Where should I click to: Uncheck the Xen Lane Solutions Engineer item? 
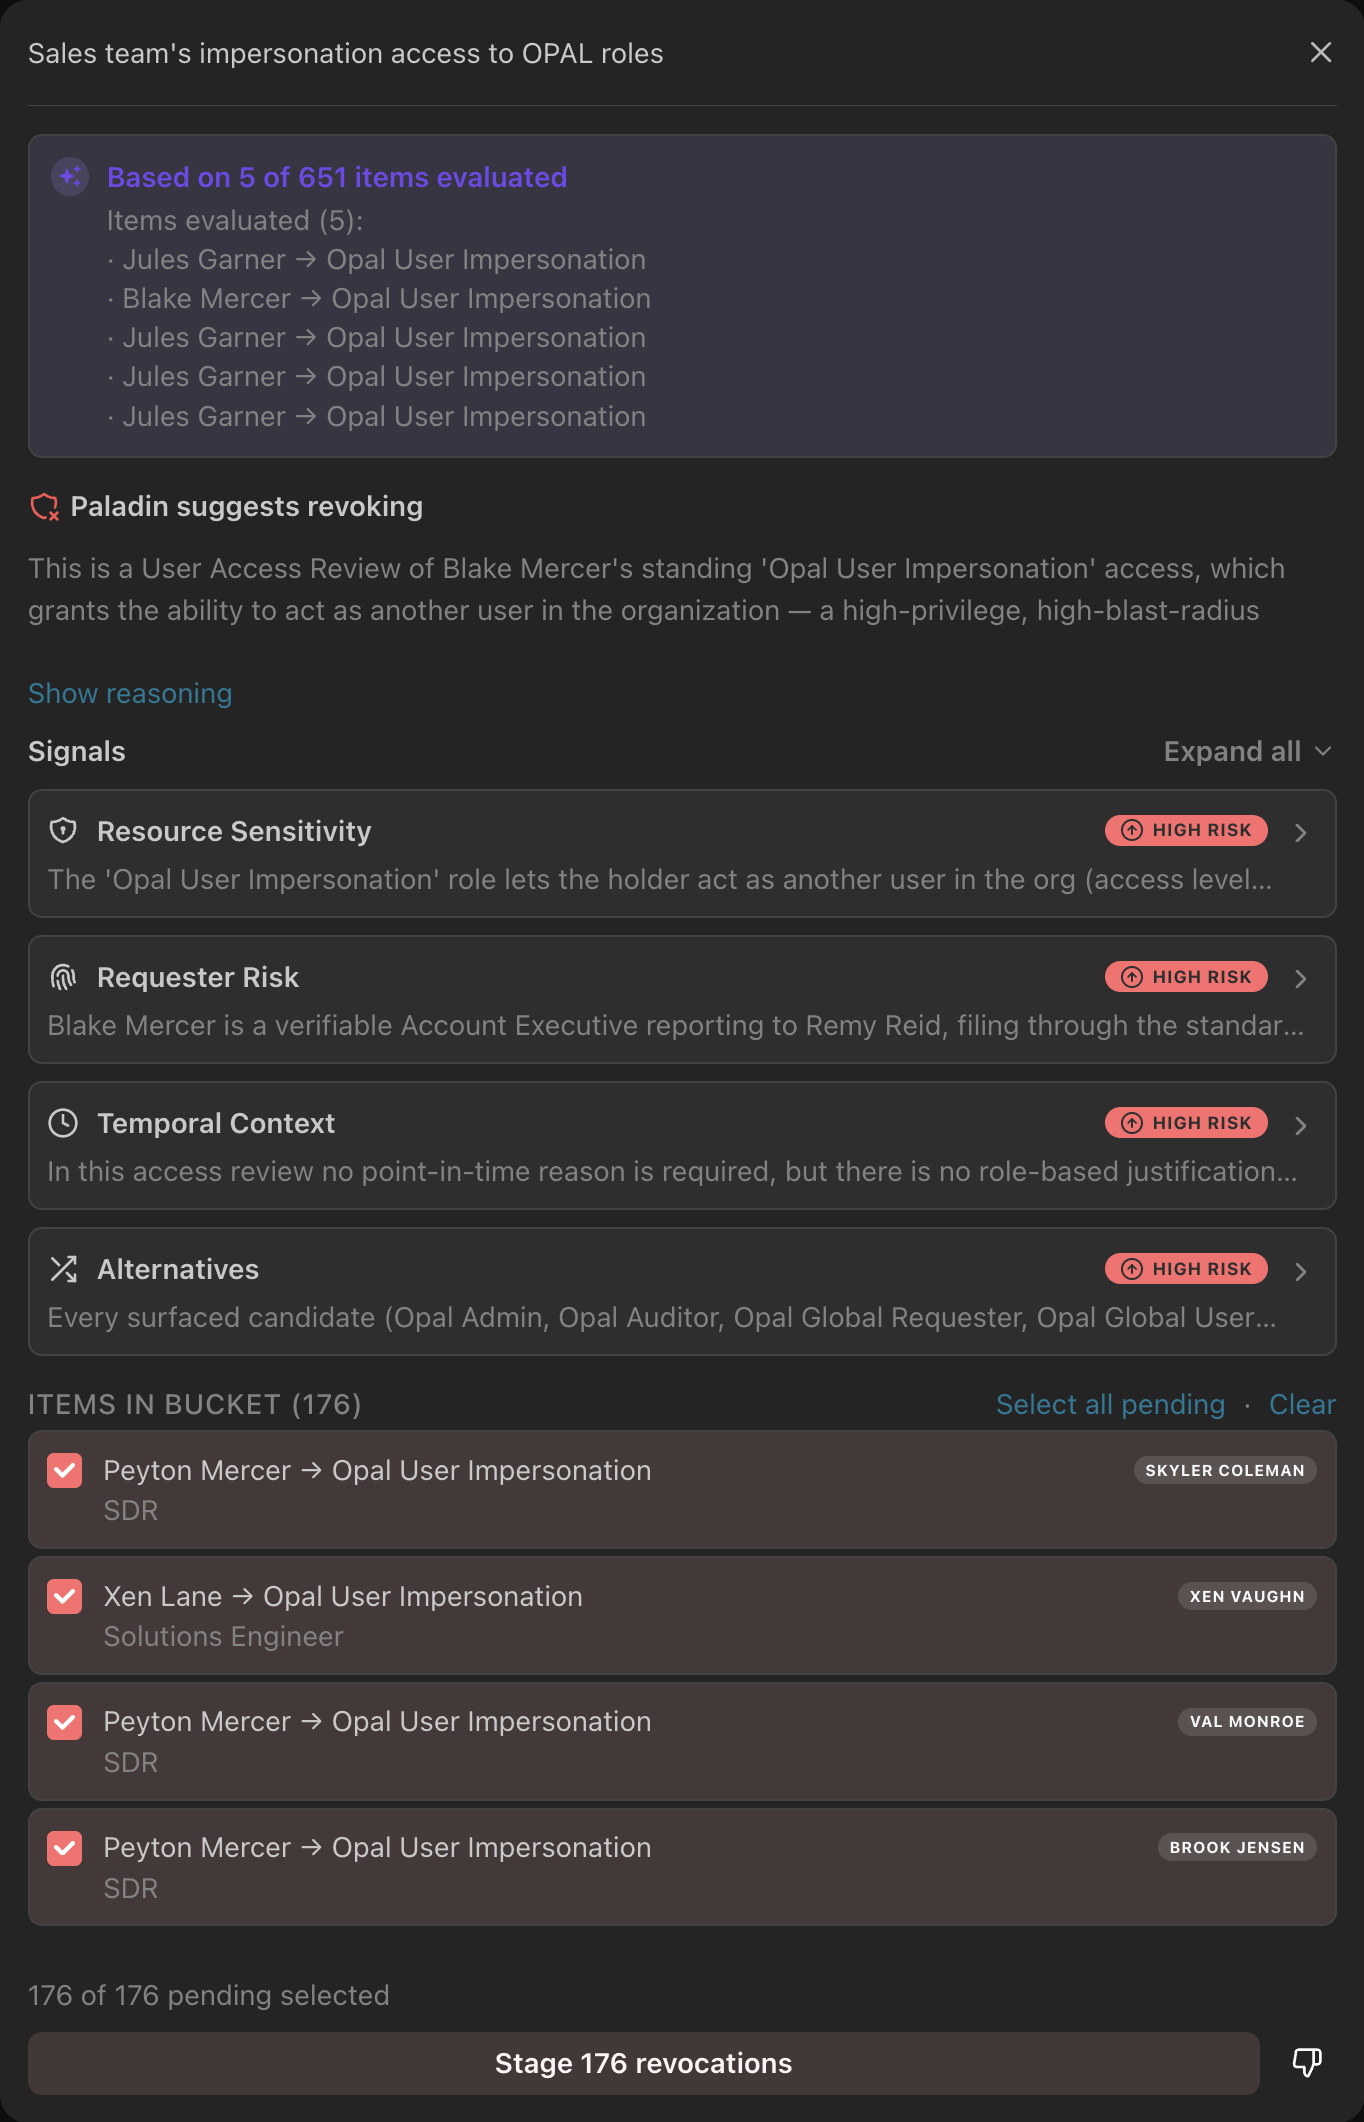click(65, 1596)
